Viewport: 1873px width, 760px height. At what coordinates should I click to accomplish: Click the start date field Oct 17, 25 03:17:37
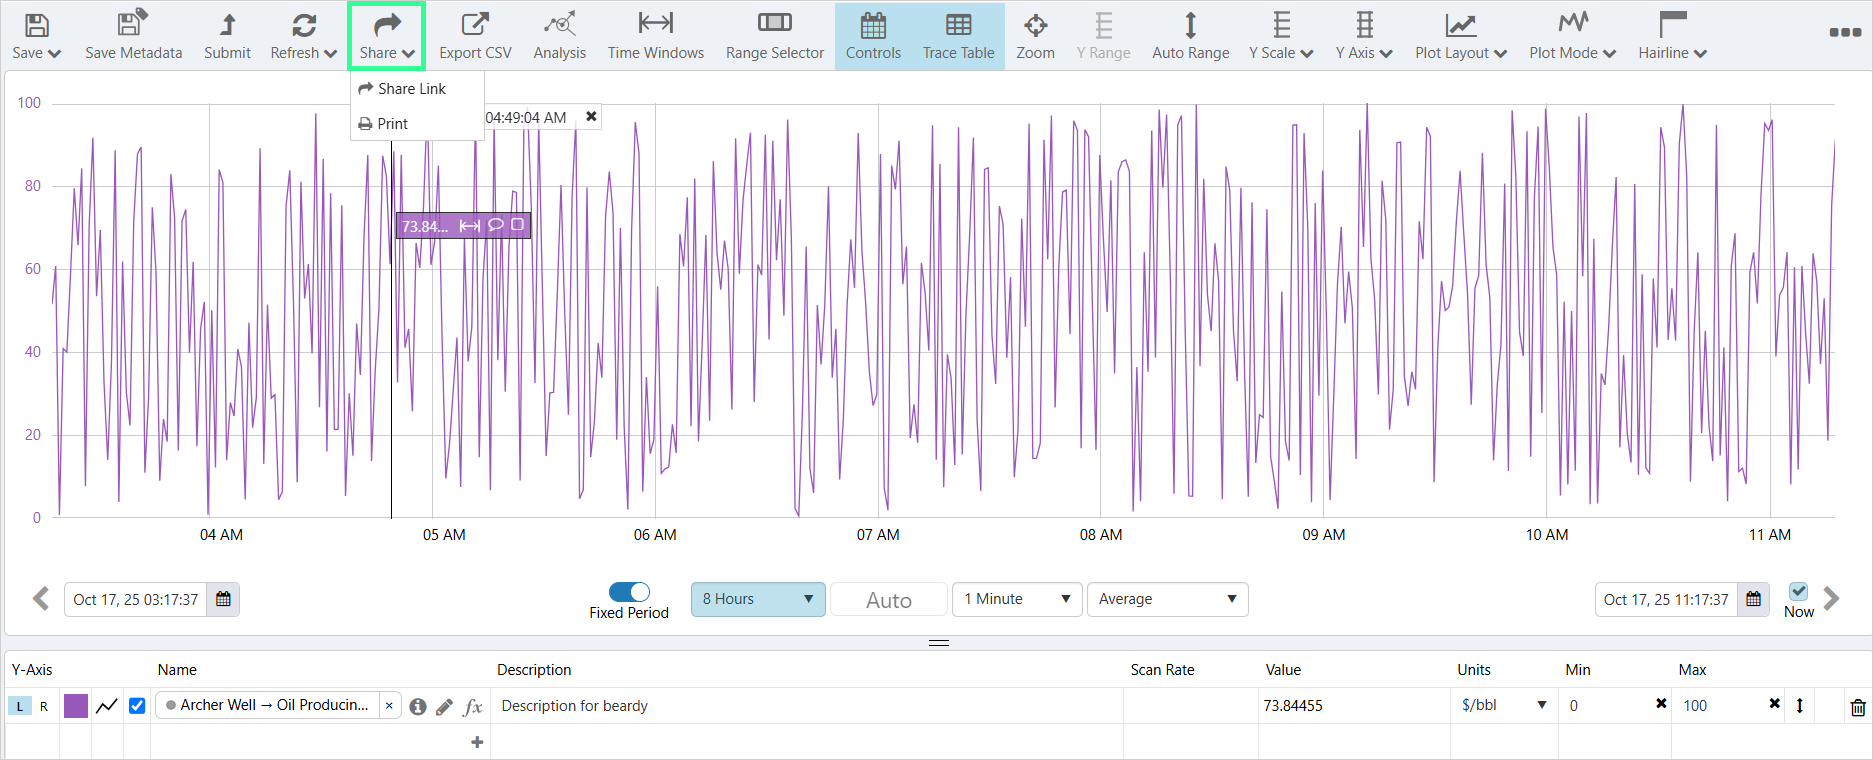[136, 600]
